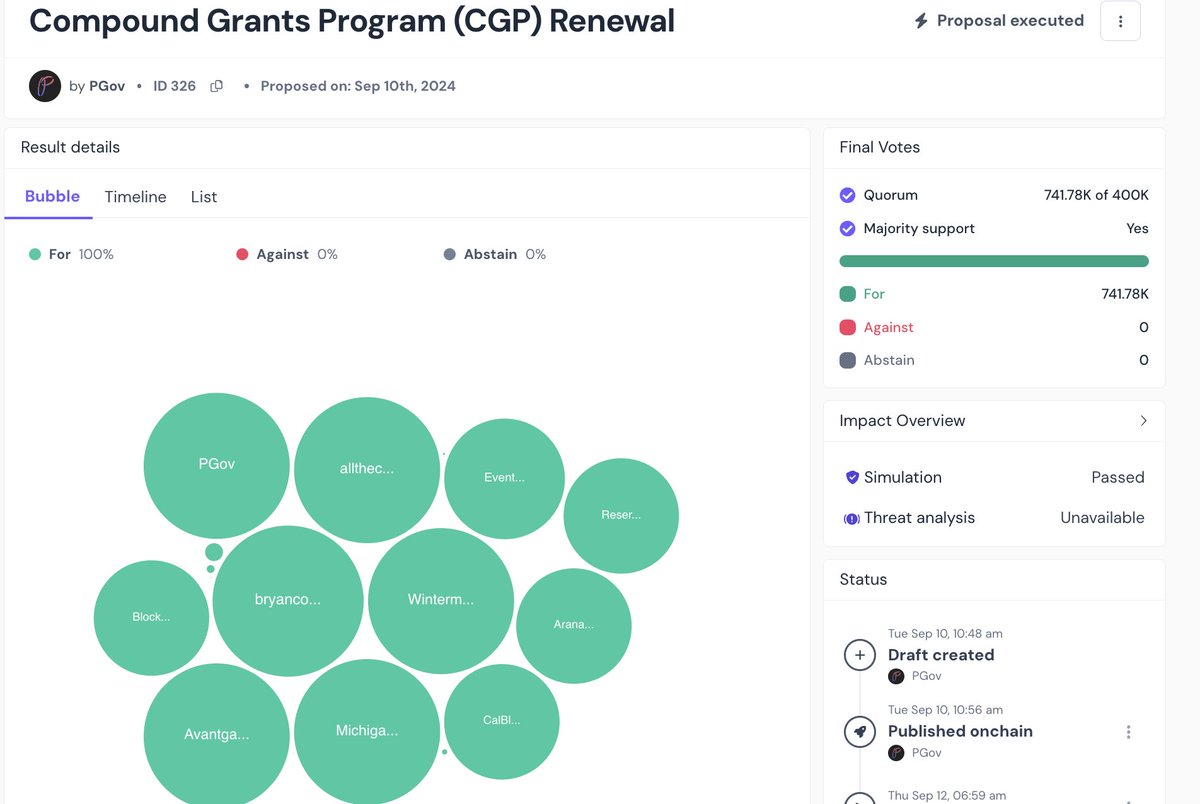Click PGov avatar under Draft created

point(896,676)
